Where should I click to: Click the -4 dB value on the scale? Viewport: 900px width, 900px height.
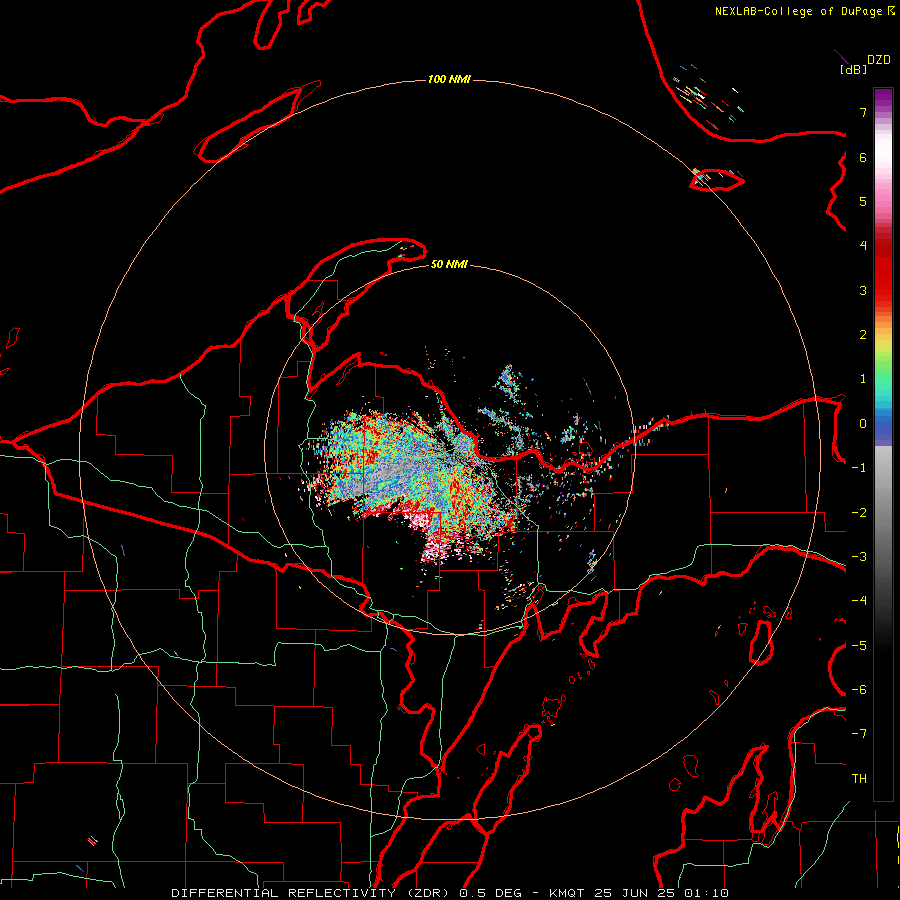(859, 600)
